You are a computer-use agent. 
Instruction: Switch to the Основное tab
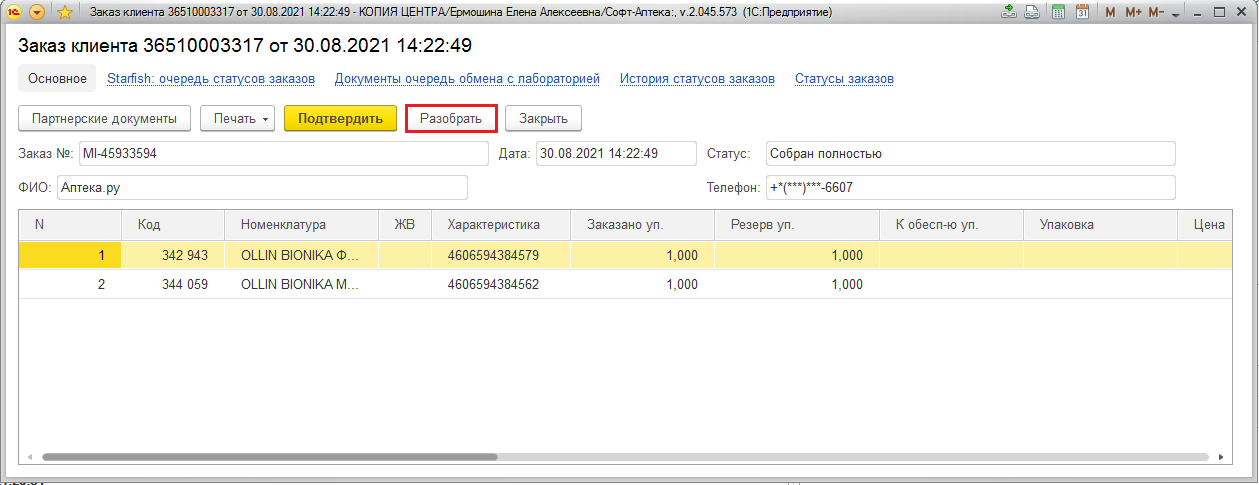tap(57, 78)
